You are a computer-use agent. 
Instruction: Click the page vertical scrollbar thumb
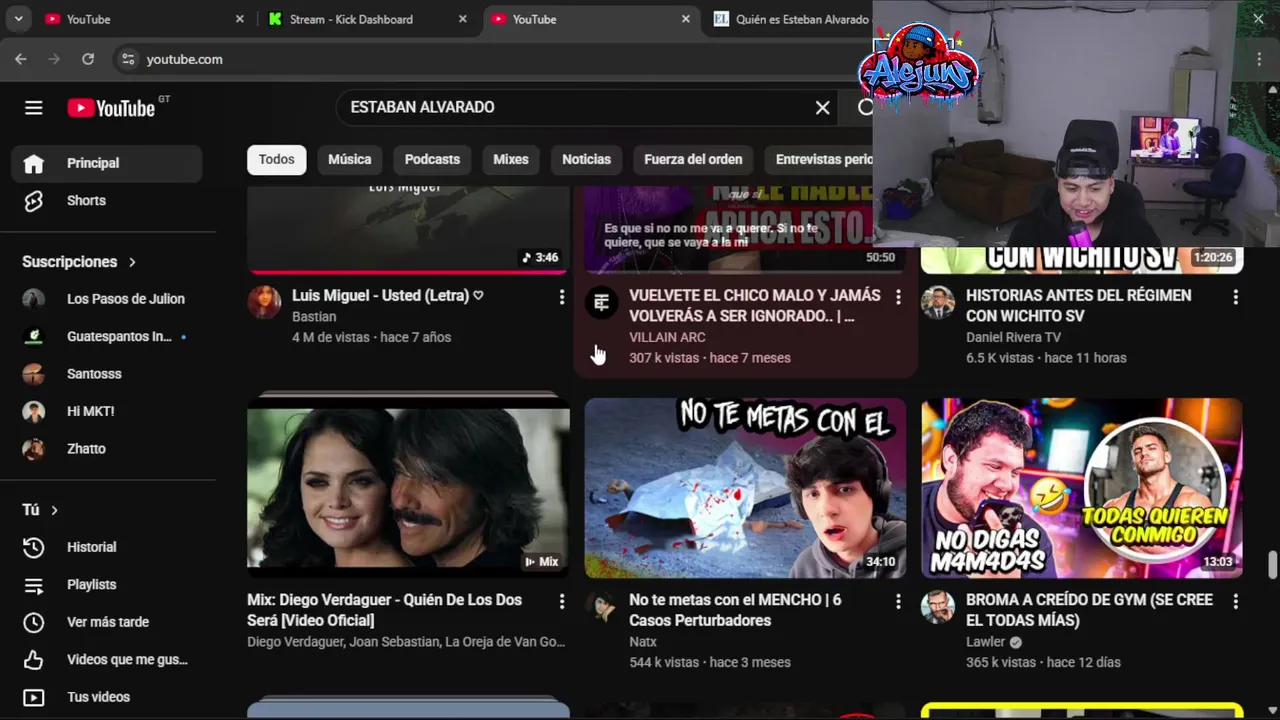point(1273,564)
